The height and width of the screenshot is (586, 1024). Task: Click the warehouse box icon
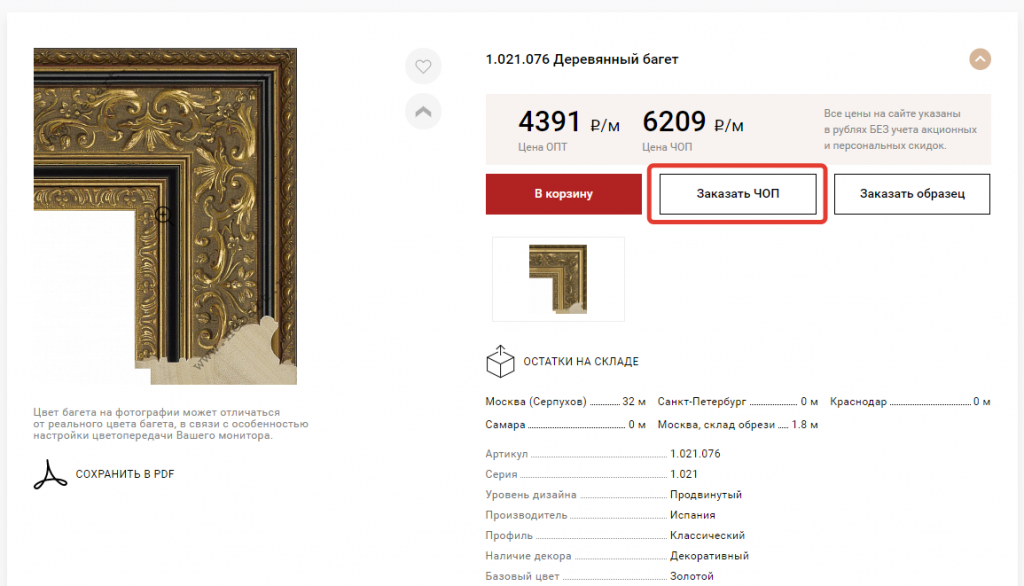point(499,361)
